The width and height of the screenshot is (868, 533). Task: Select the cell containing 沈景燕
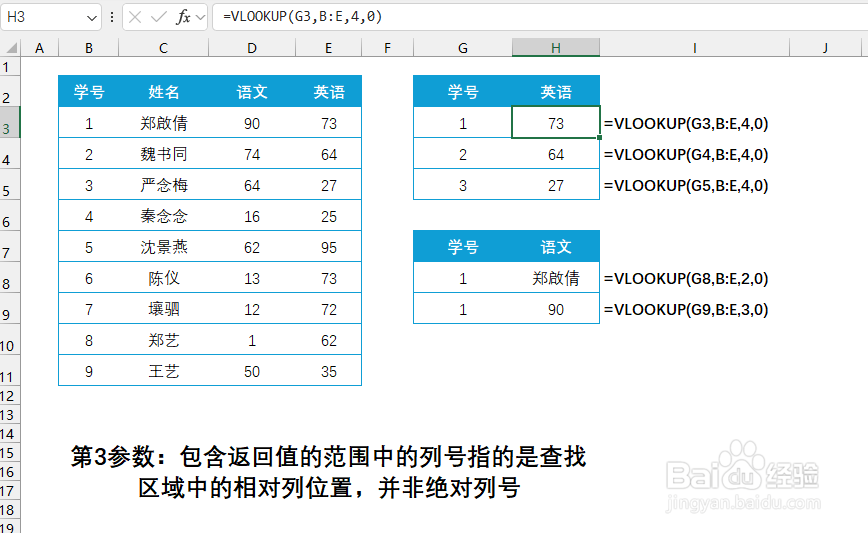pos(163,247)
